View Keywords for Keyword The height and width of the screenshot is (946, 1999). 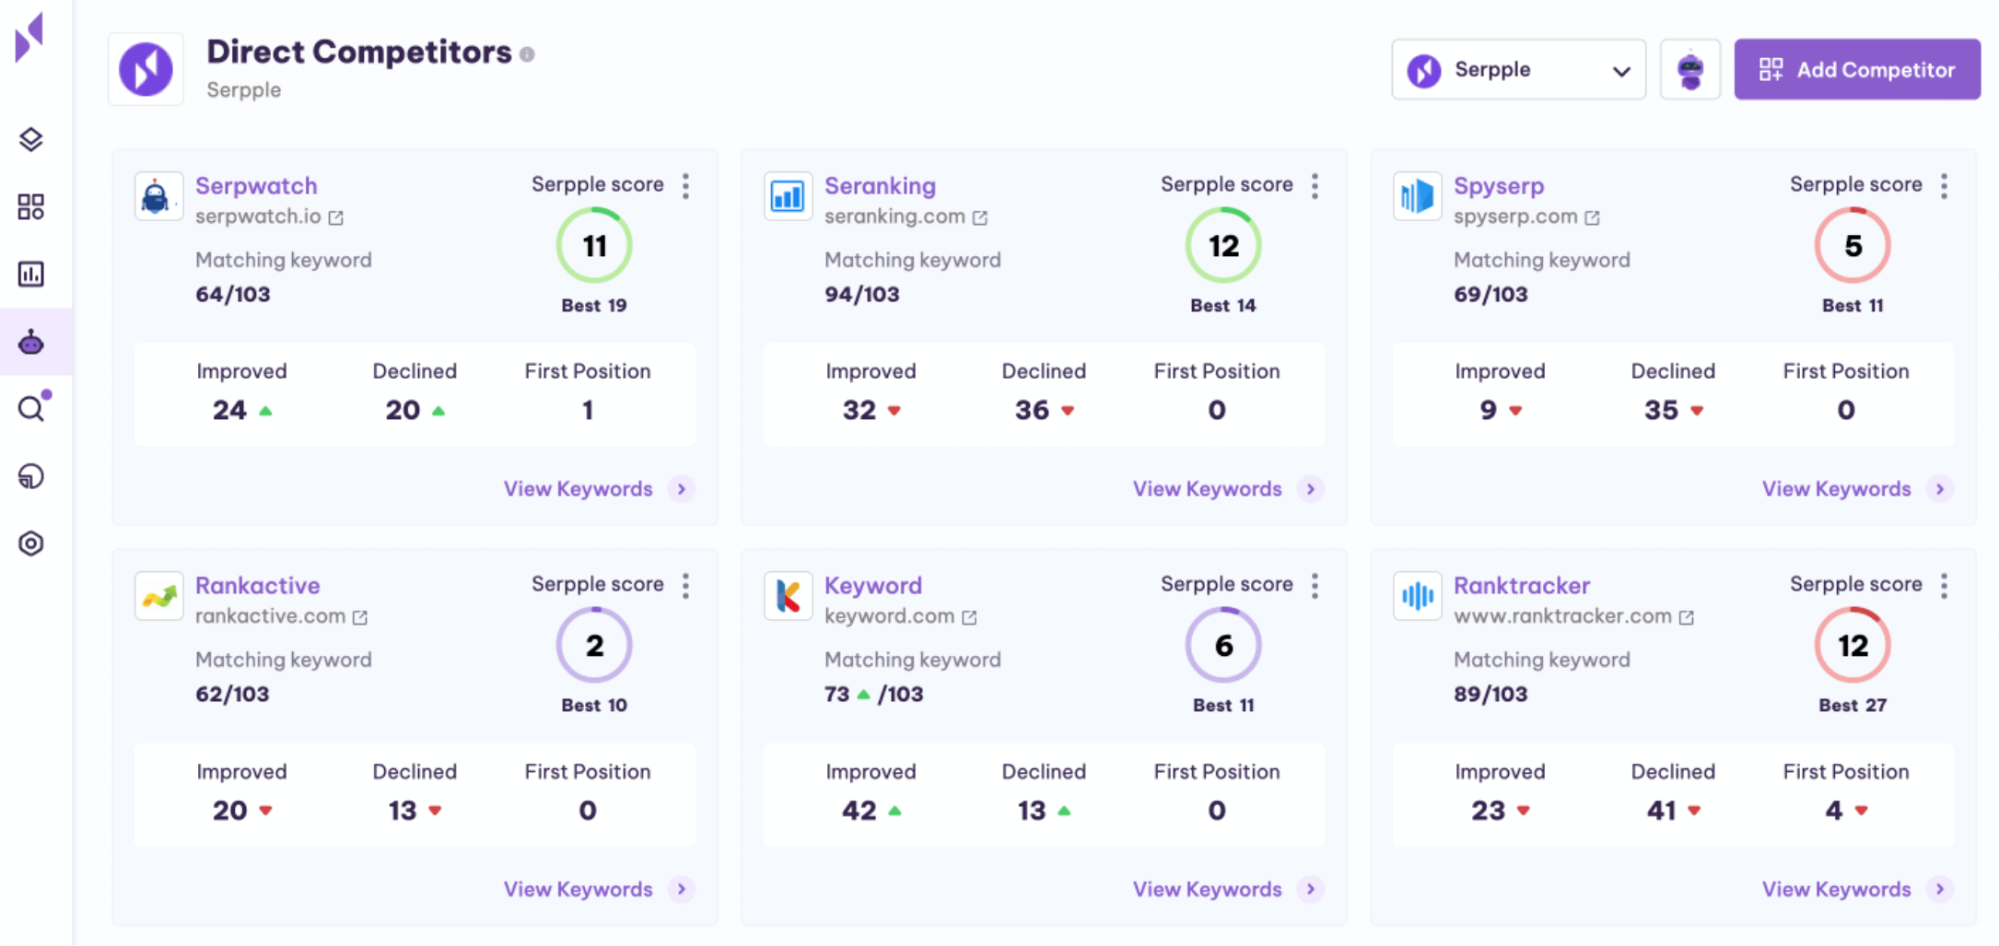1227,889
